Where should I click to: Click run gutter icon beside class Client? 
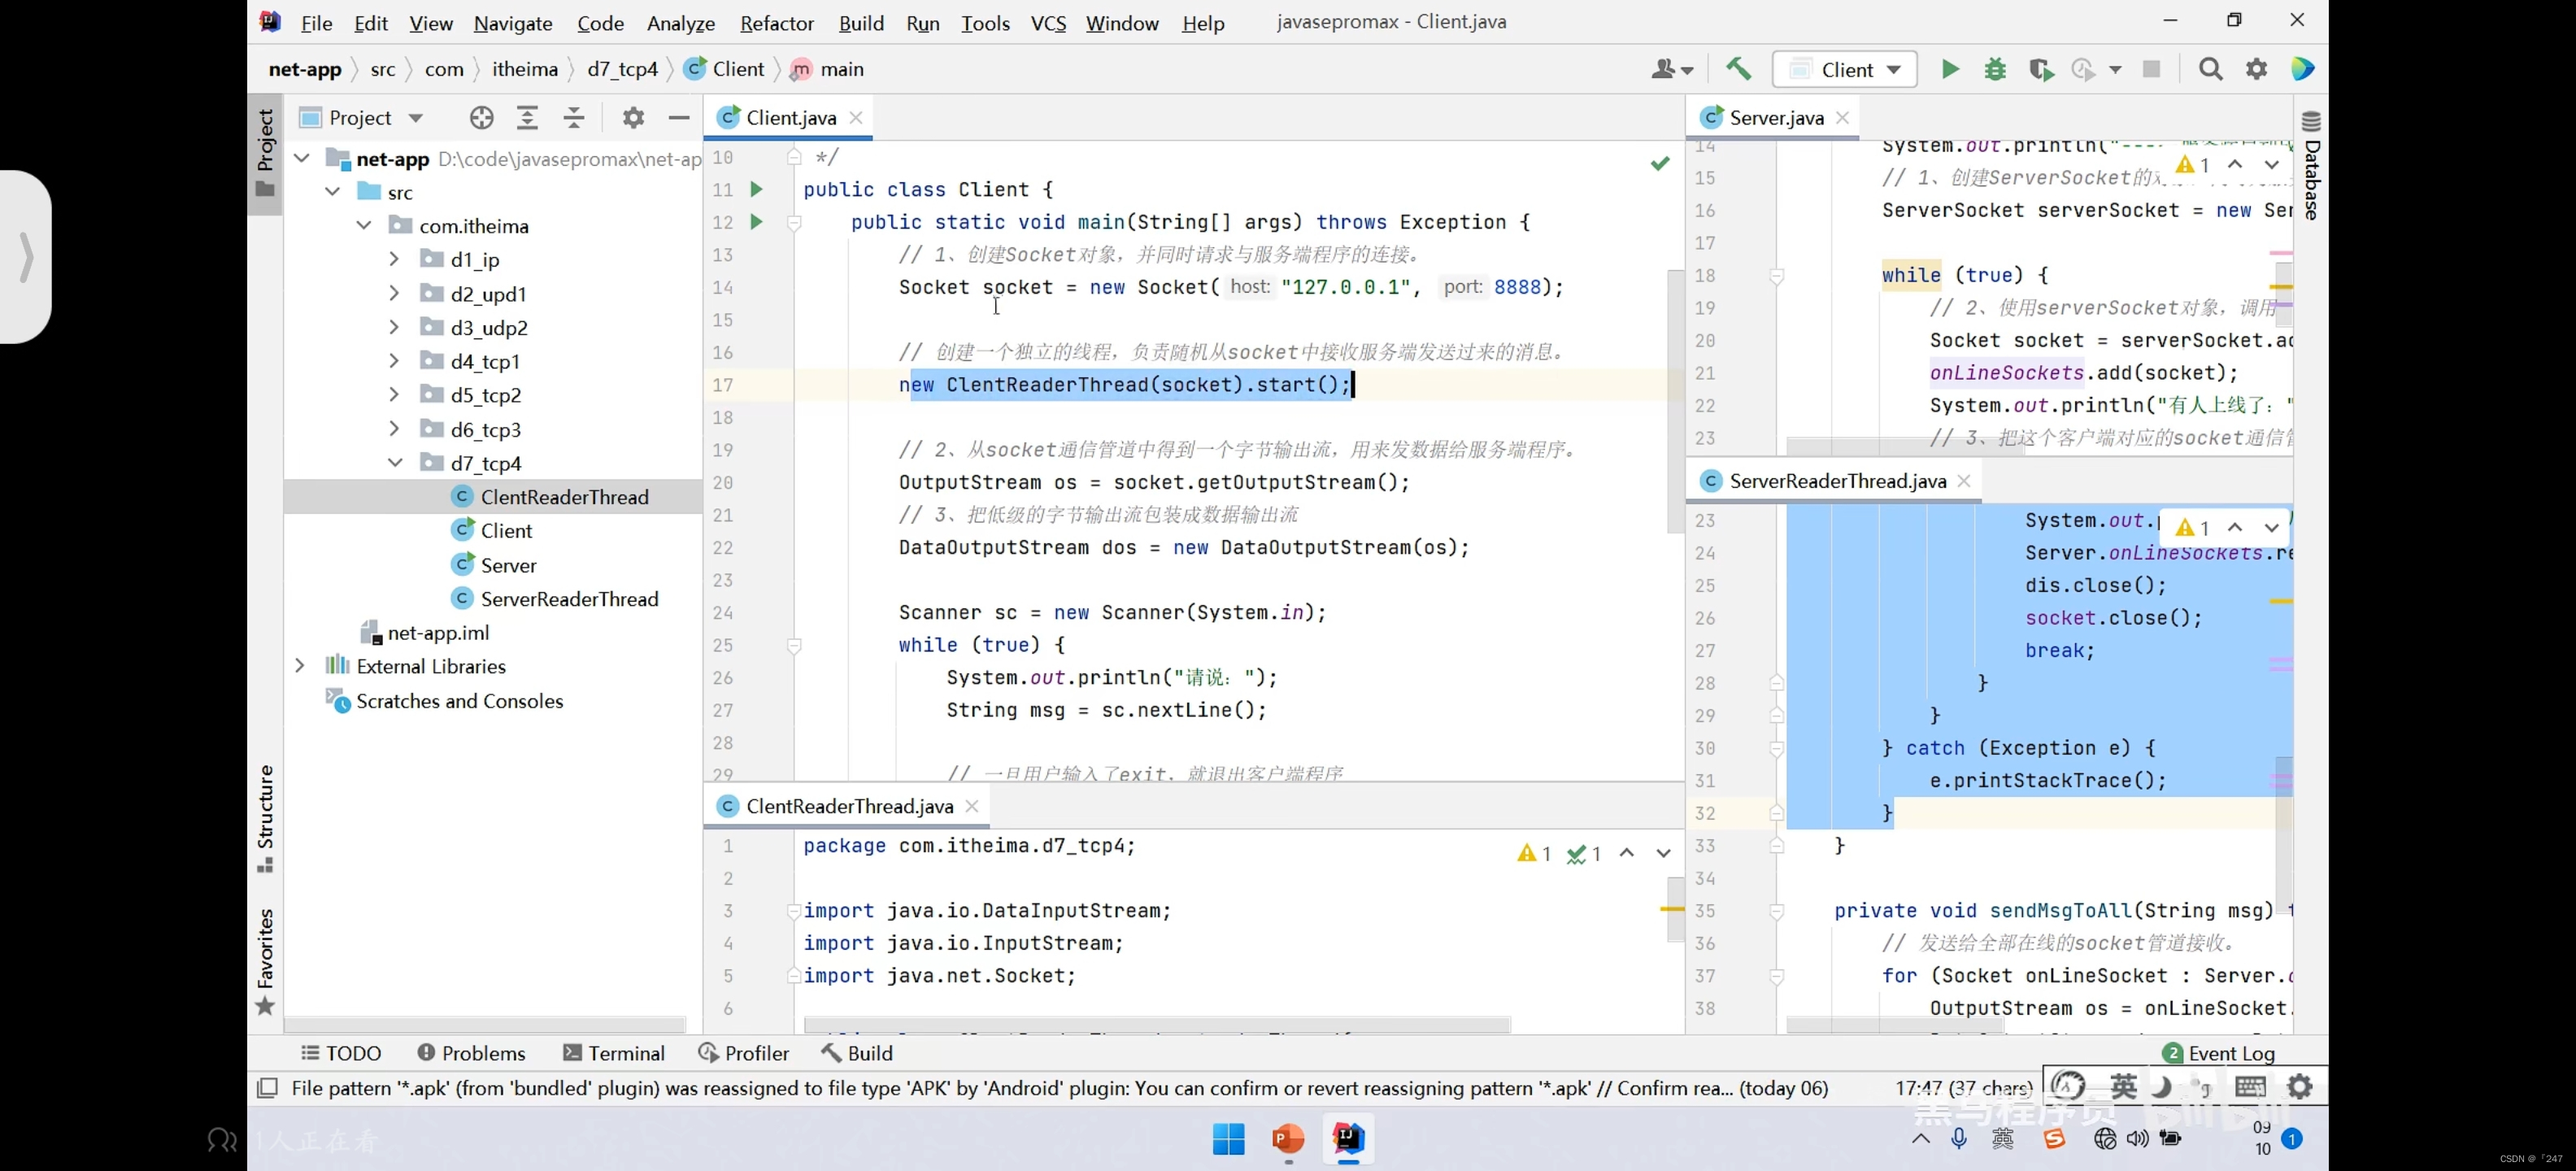tap(757, 189)
